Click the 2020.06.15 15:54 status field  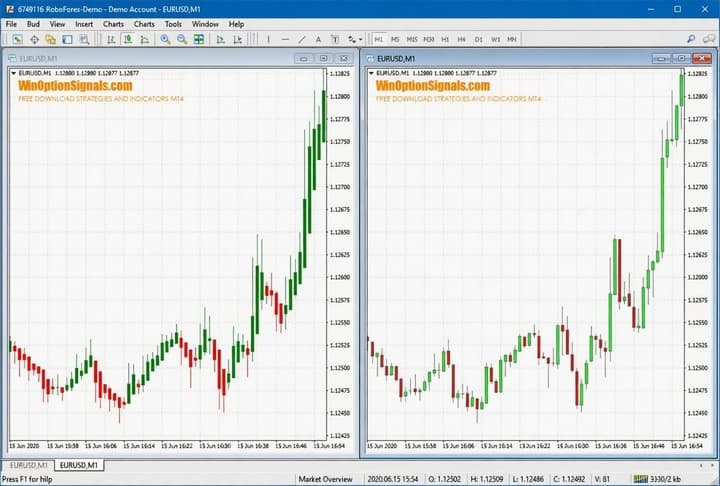coord(393,479)
